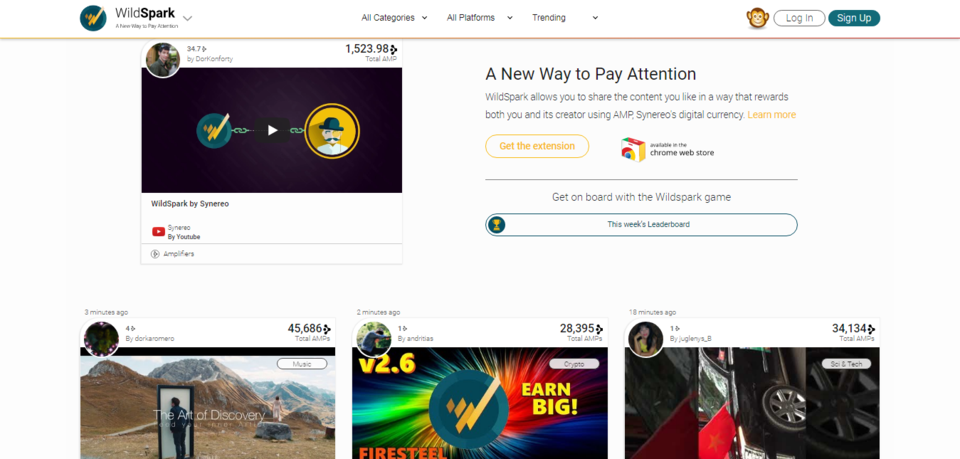
Task: Open The Art of Discovery thumbnail
Action: pyautogui.click(x=208, y=406)
